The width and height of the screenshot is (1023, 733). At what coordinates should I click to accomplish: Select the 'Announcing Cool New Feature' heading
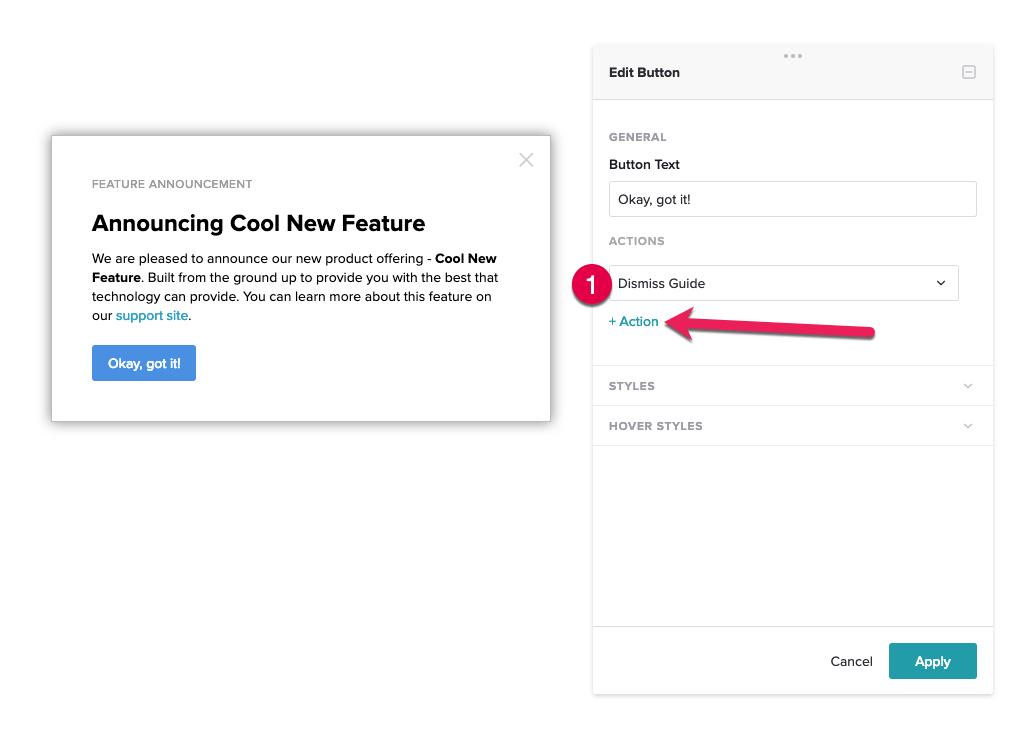258,224
